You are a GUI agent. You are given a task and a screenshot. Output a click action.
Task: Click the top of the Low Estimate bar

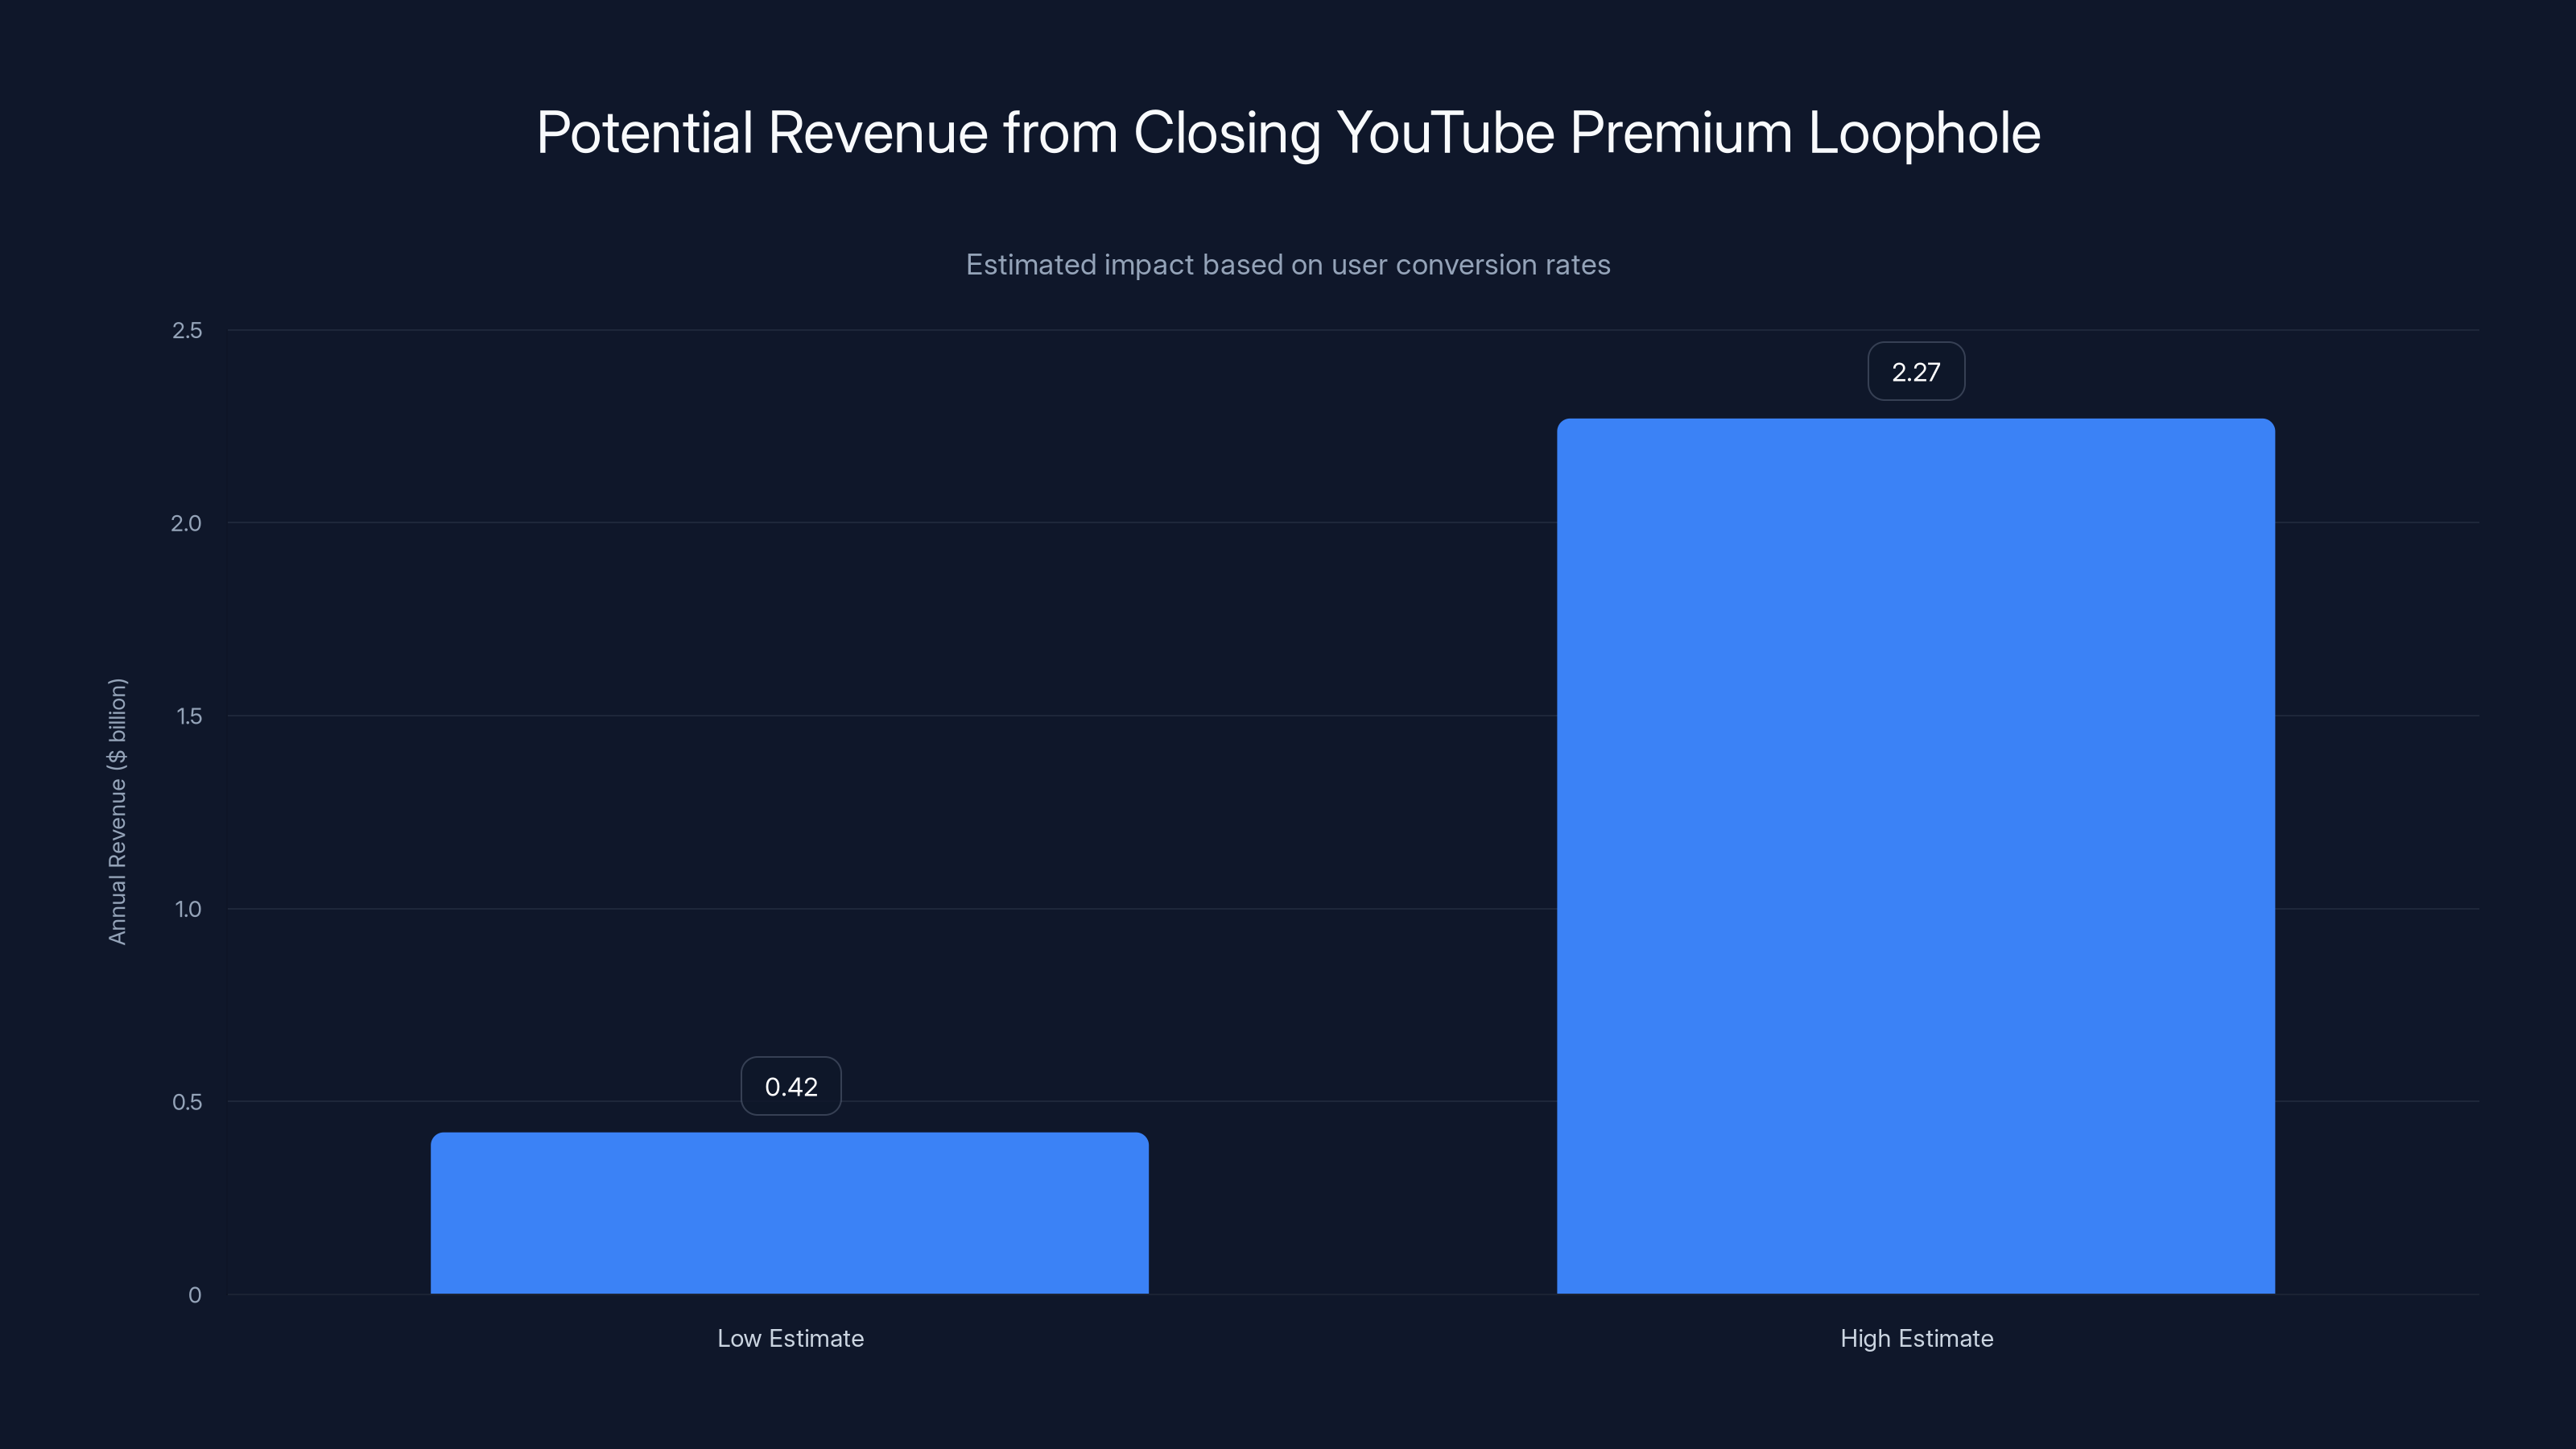coord(790,1138)
